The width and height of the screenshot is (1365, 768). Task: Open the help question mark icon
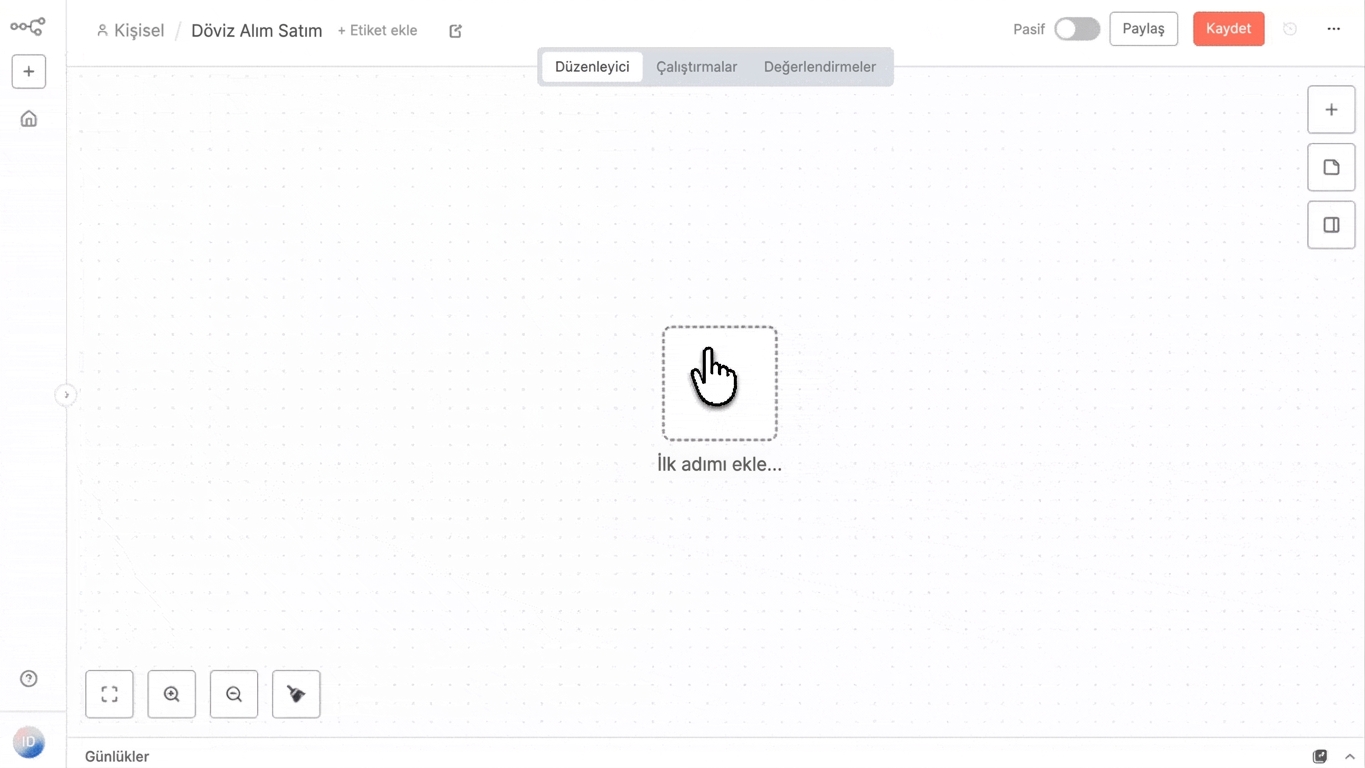[29, 679]
